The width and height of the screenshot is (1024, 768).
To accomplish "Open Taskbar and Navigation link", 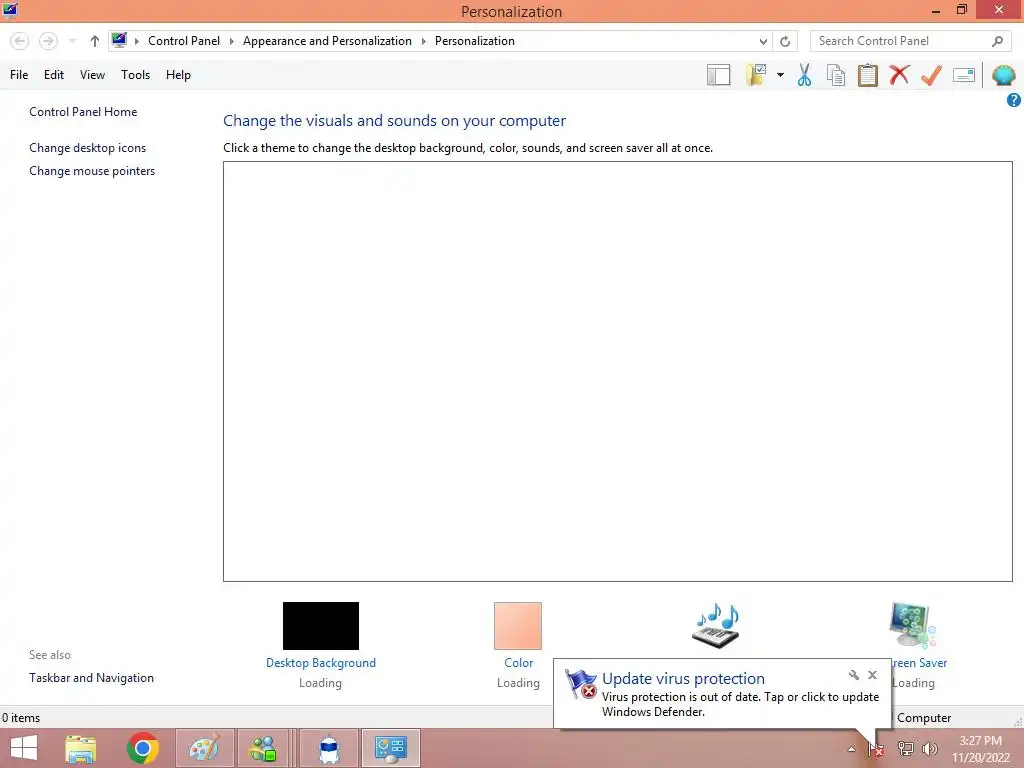I will (x=91, y=678).
